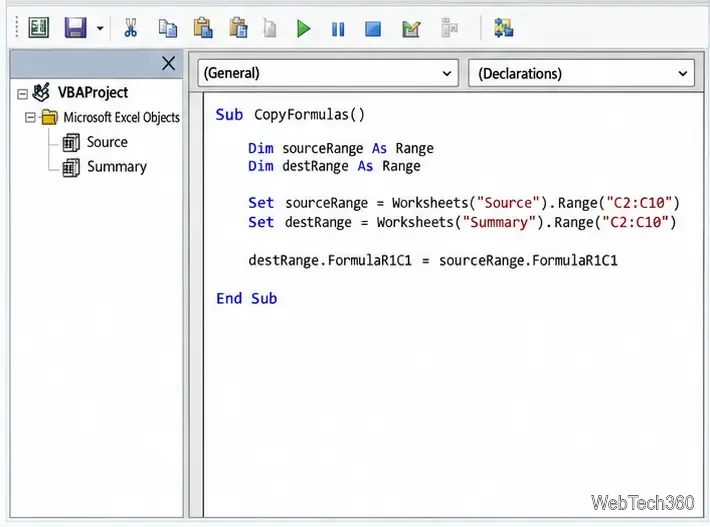Cut selected code with scissors icon
710x527 pixels.
point(131,28)
